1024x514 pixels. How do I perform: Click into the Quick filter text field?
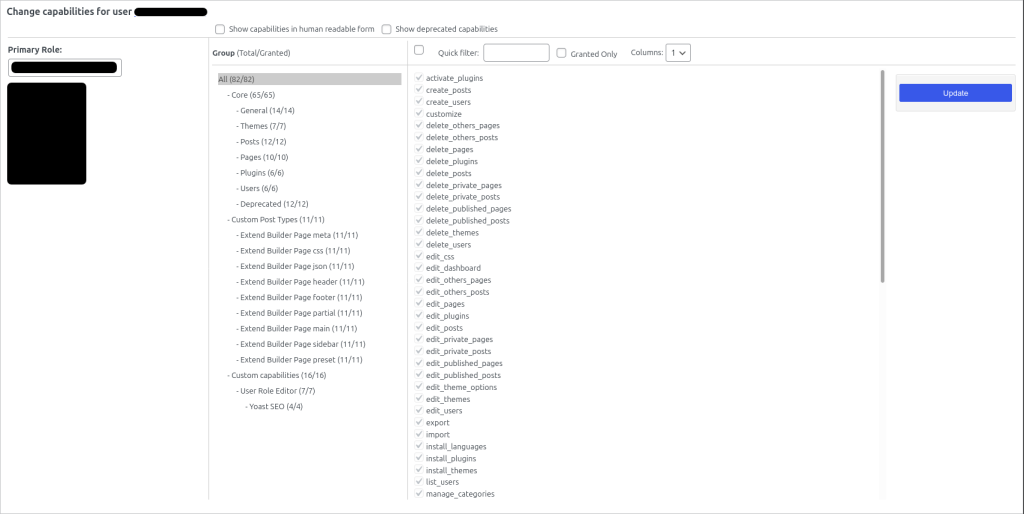point(516,53)
